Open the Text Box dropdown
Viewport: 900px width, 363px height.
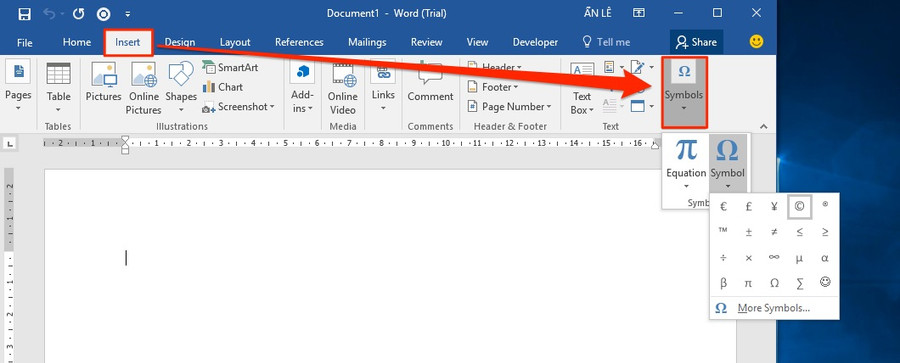click(582, 89)
